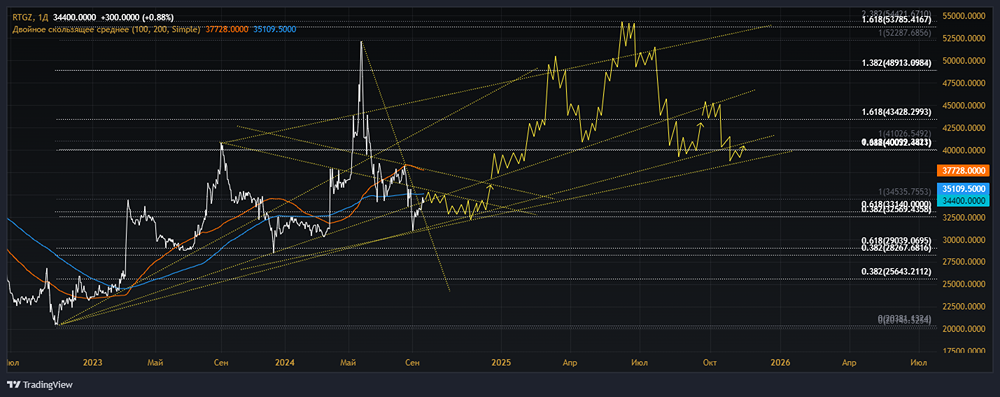Screen dimensions: 1000x397
Task: Click the 2024 time axis label
Action: pyautogui.click(x=284, y=362)
